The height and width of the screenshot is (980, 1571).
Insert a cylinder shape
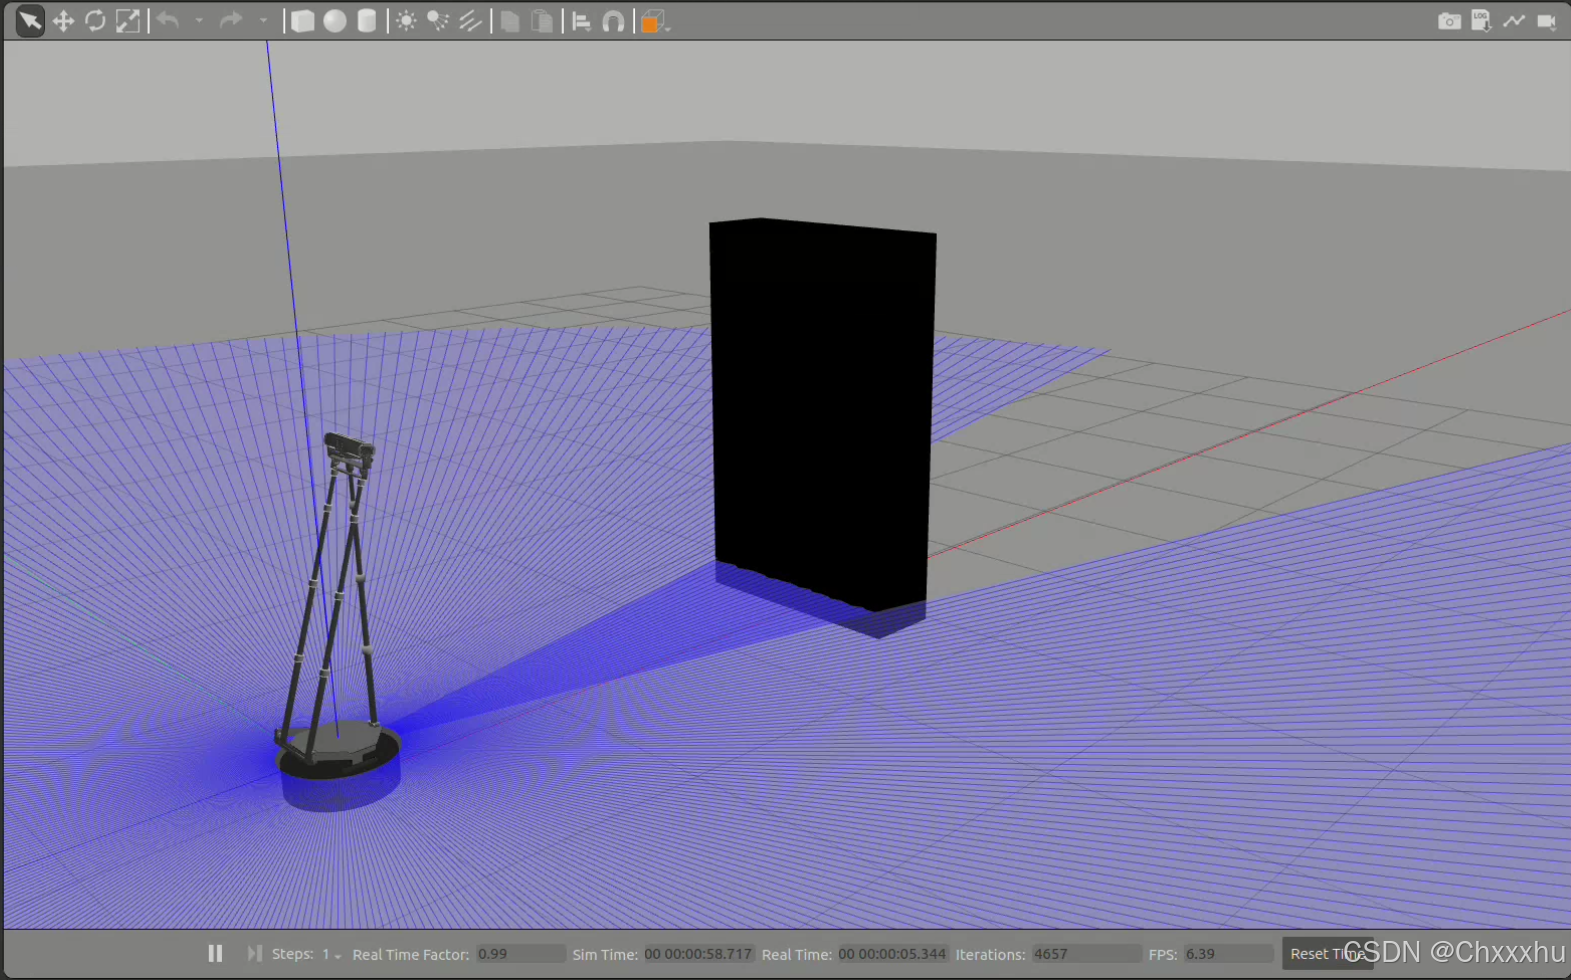[x=367, y=21]
